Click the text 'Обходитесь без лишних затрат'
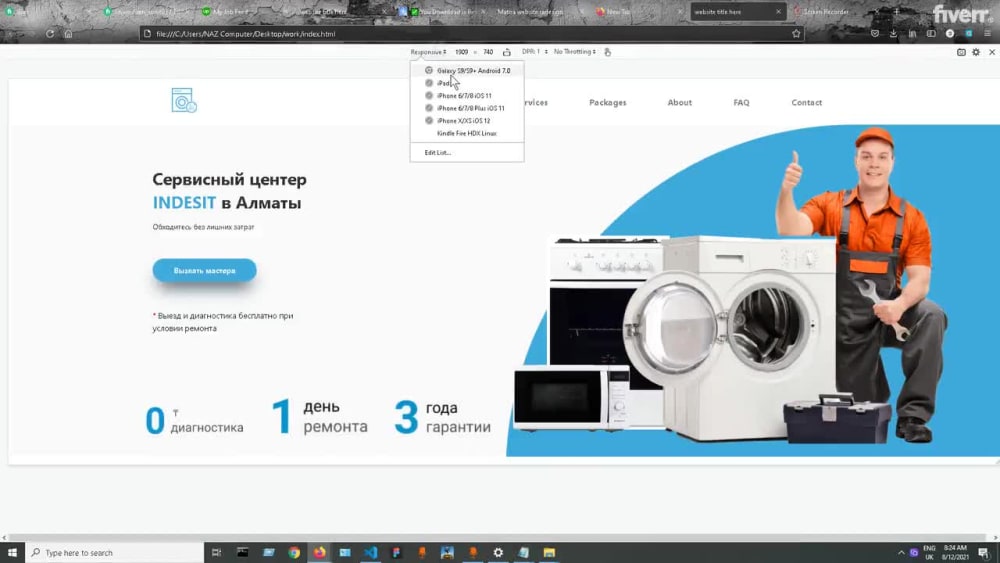Viewport: 1000px width, 563px height. click(203, 227)
